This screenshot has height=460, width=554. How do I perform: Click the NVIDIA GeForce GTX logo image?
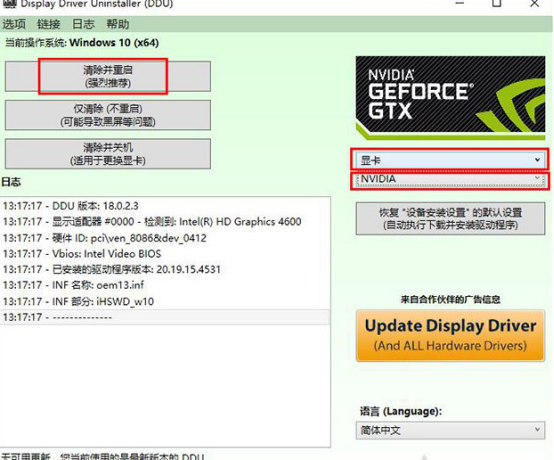[x=450, y=97]
